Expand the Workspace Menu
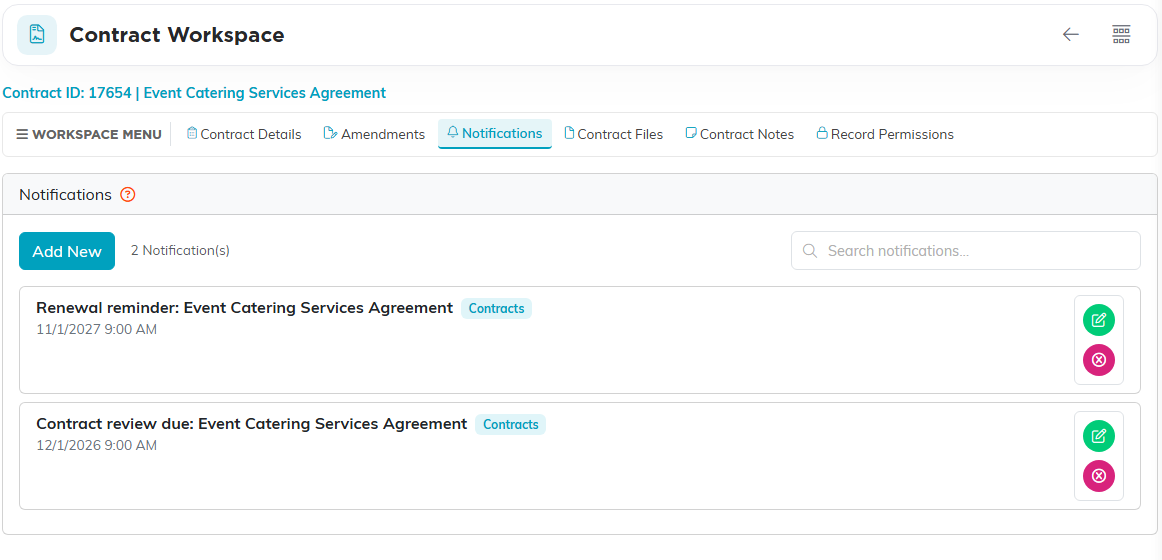Image resolution: width=1162 pixels, height=560 pixels. point(89,135)
